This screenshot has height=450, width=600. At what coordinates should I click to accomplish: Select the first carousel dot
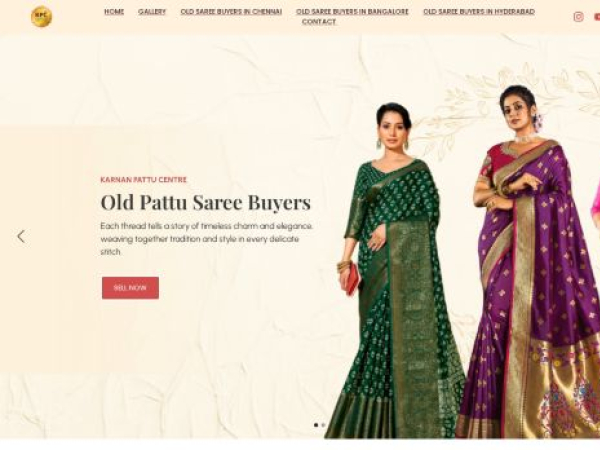316,425
